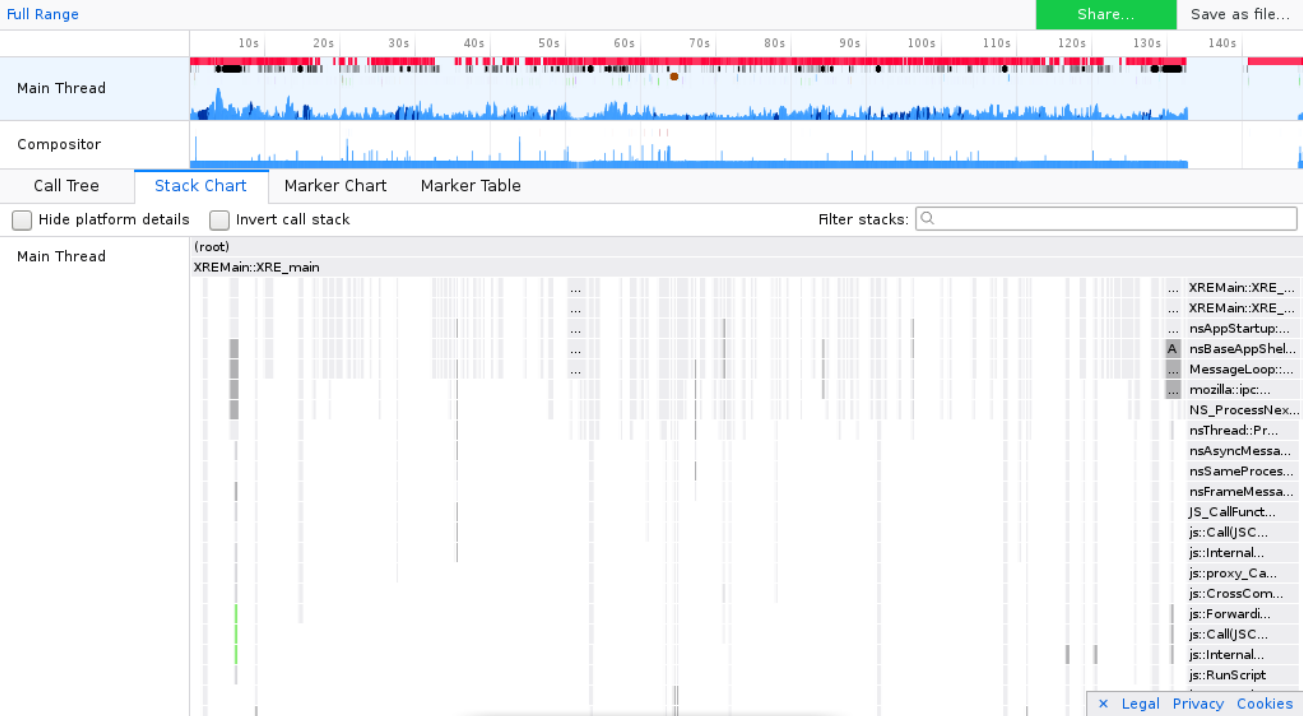Click the Cookies footer link
The height and width of the screenshot is (716, 1303).
pyautogui.click(x=1264, y=704)
